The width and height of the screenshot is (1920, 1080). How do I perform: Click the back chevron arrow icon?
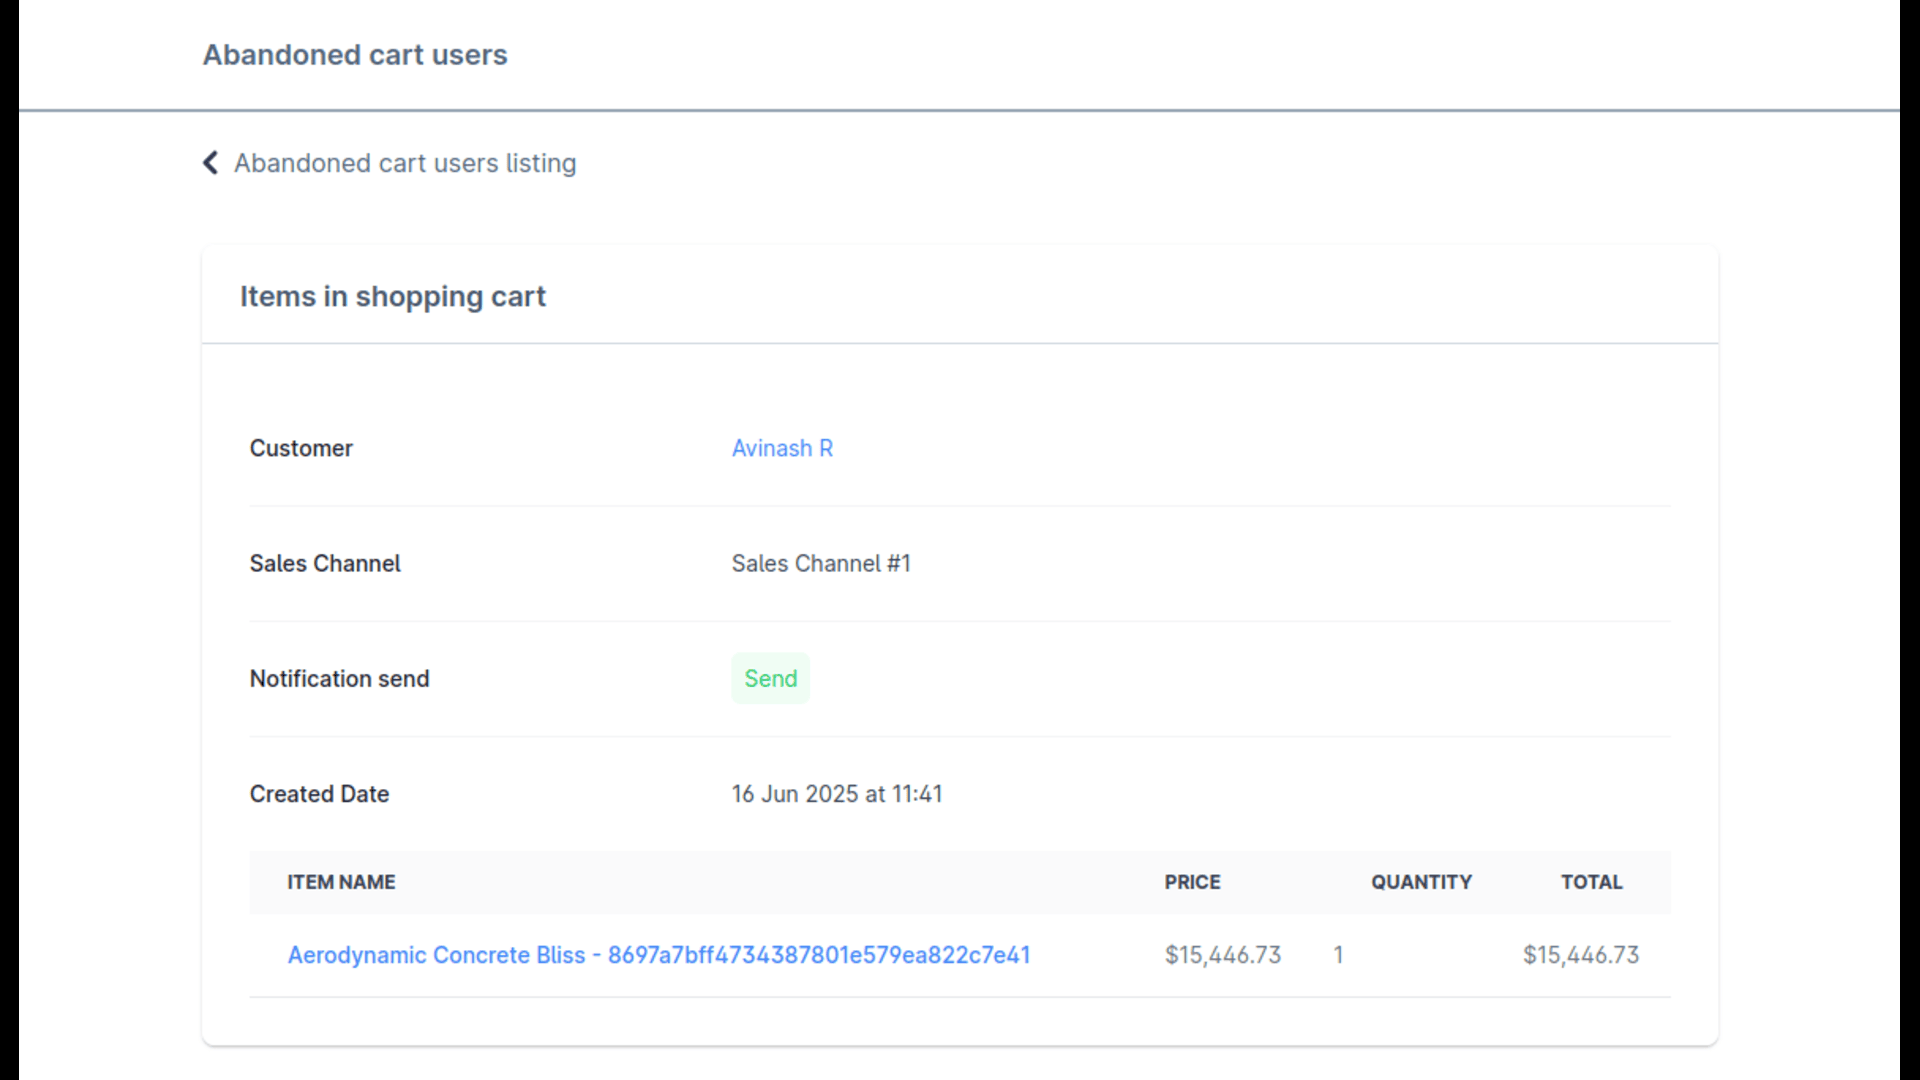(210, 163)
